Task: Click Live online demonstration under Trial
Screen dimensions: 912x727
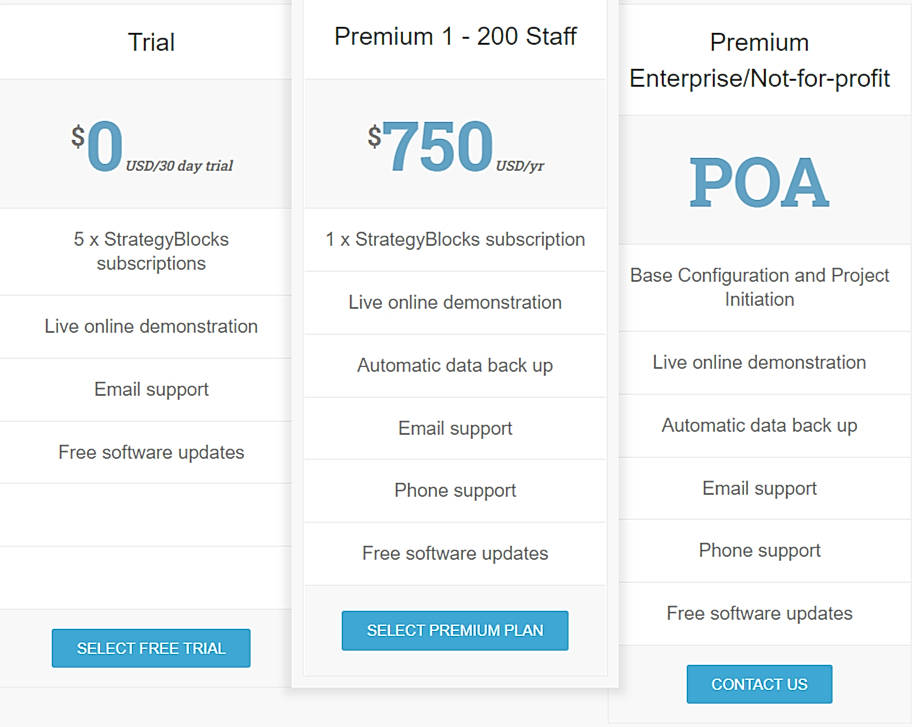Action: coord(151,327)
